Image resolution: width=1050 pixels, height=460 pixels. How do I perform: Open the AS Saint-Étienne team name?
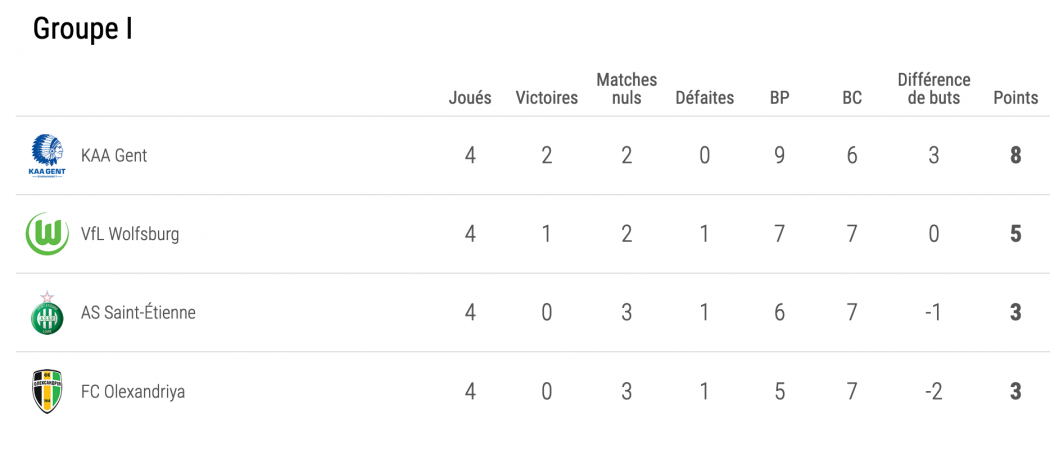[x=138, y=313]
